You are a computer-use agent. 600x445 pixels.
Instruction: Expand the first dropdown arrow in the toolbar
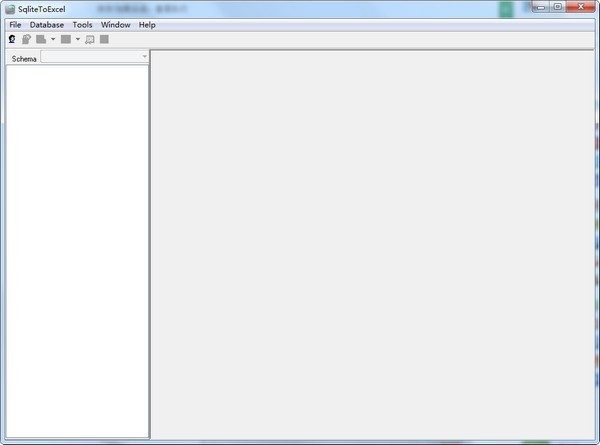[x=53, y=39]
